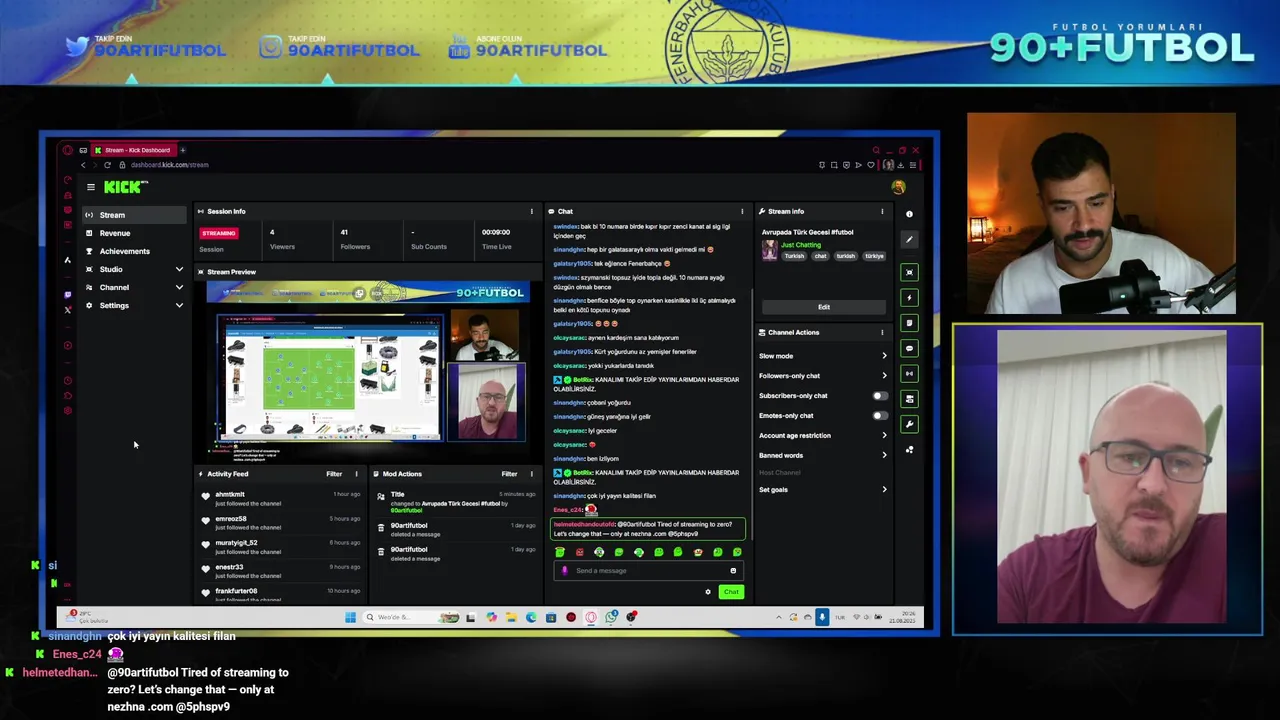Viewport: 1280px width, 720px height.
Task: Toggle Emotes-only chat switch
Action: tap(879, 416)
